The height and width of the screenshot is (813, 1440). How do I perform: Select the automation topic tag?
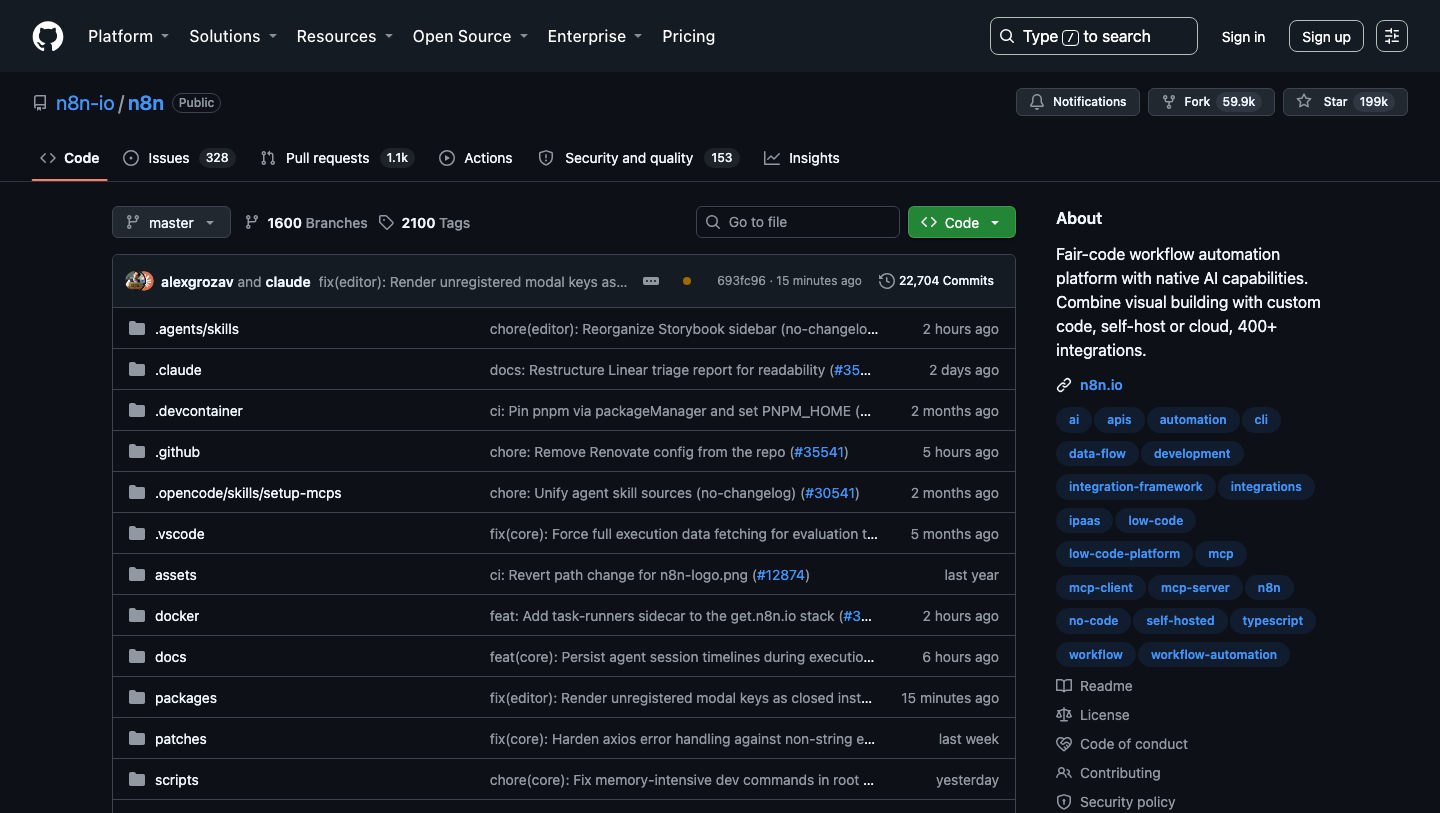click(1193, 420)
